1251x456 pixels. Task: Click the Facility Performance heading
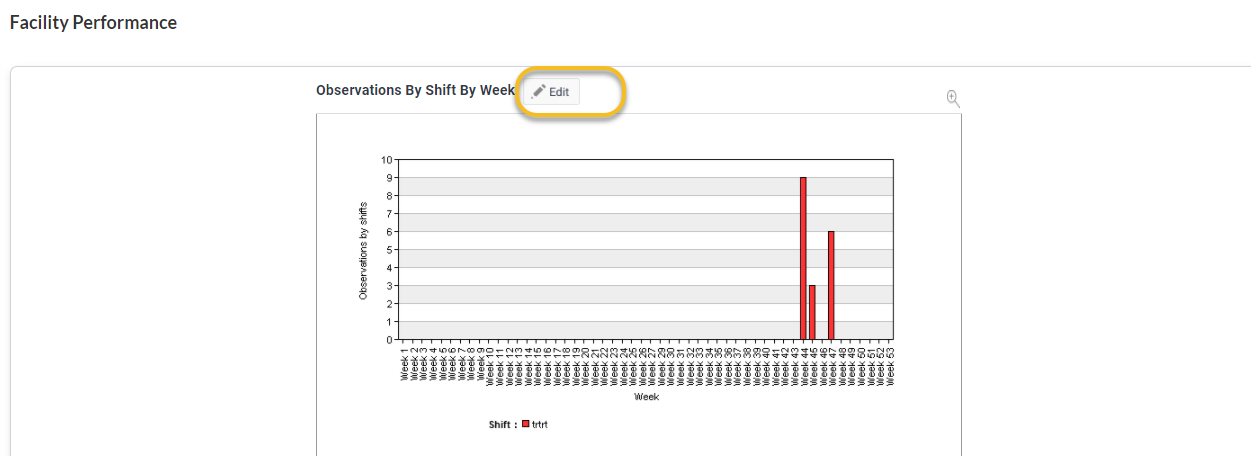[x=93, y=22]
